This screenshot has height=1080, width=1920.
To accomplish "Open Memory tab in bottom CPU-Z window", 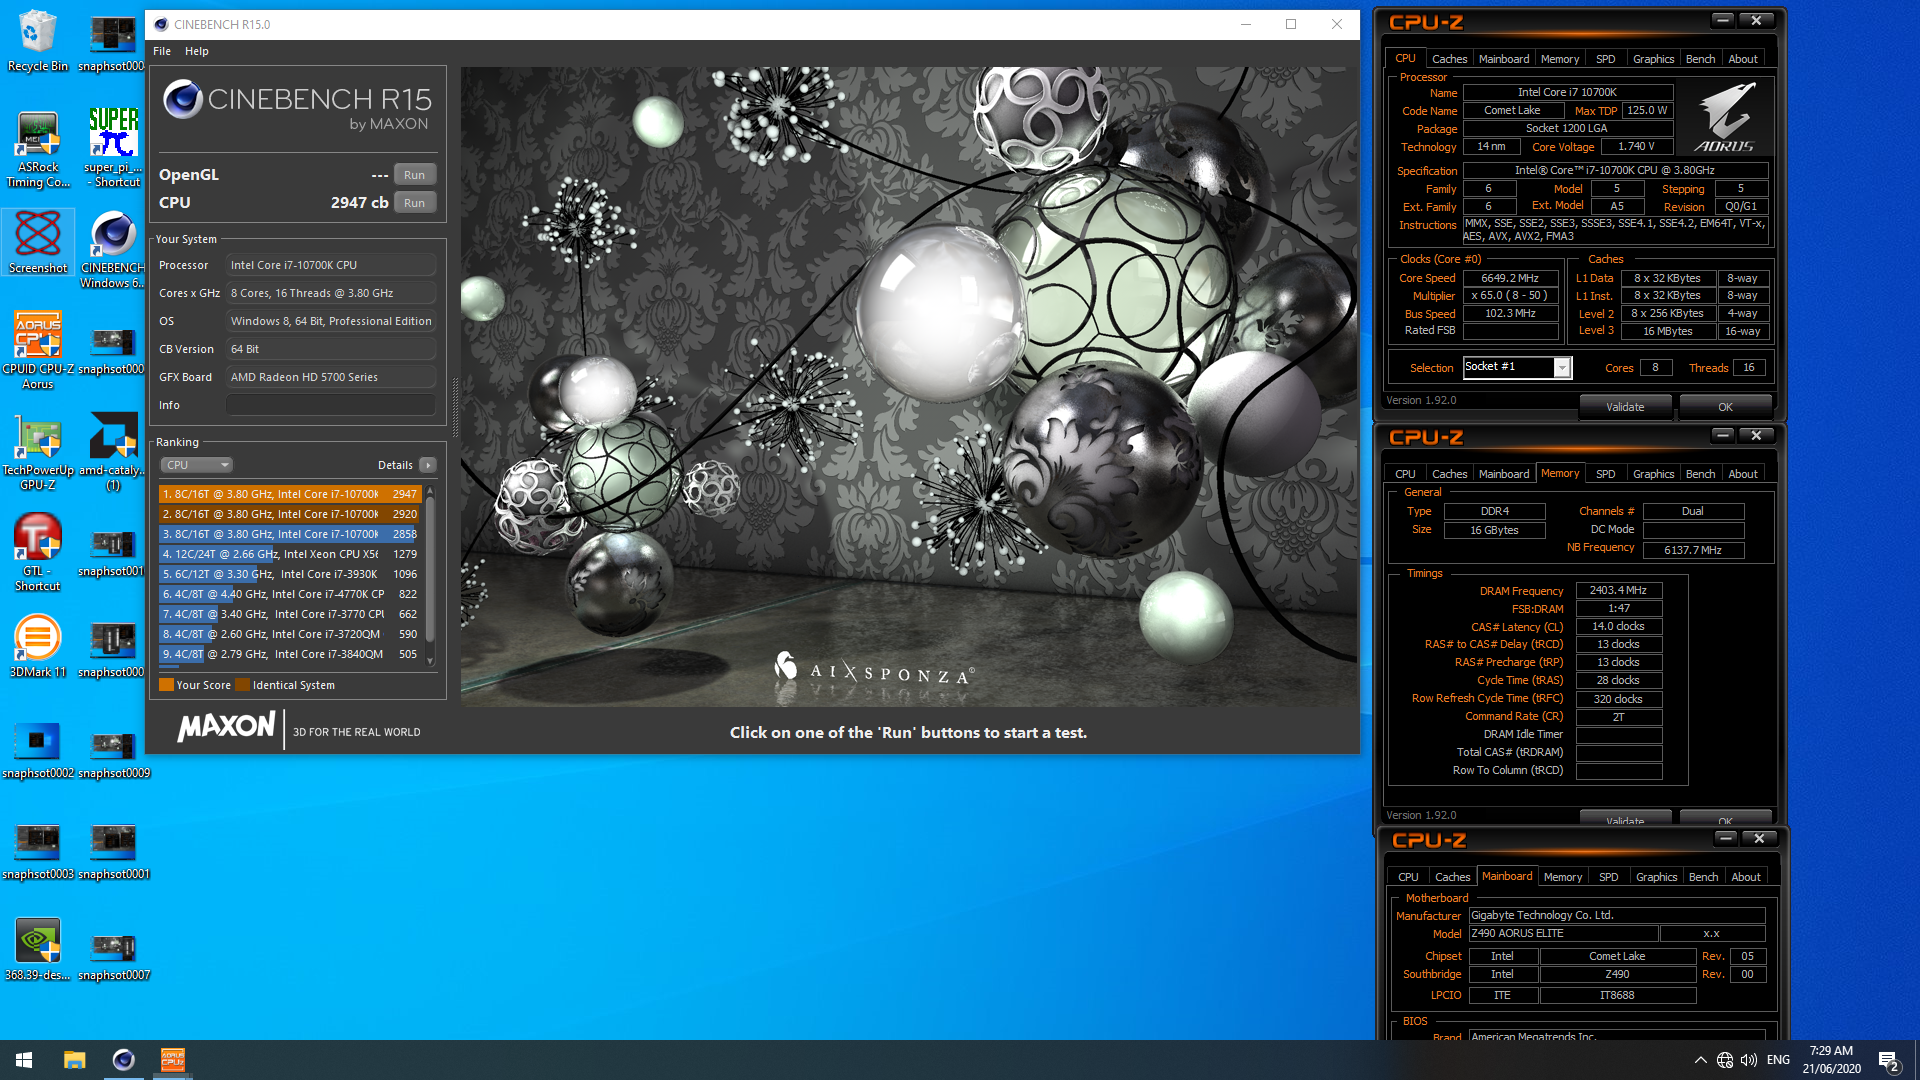I will [x=1563, y=877].
